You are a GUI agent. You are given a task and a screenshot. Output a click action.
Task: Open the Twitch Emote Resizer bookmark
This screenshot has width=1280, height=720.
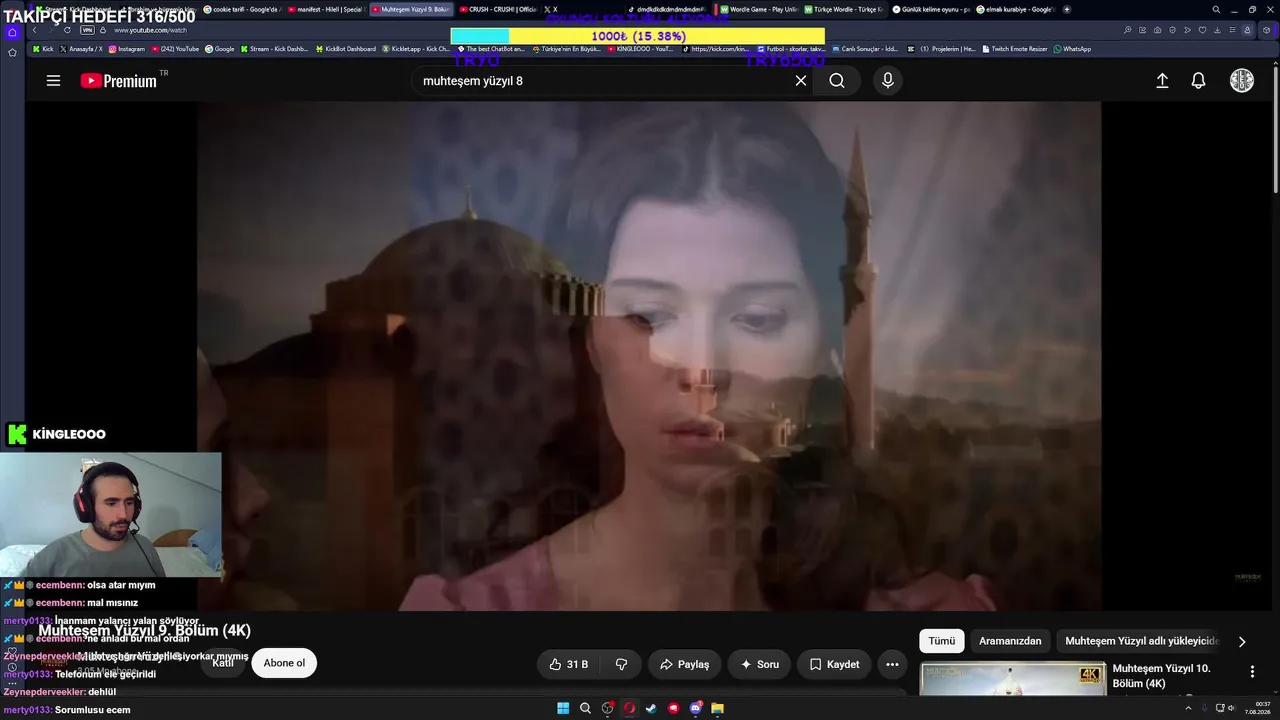tap(1016, 49)
